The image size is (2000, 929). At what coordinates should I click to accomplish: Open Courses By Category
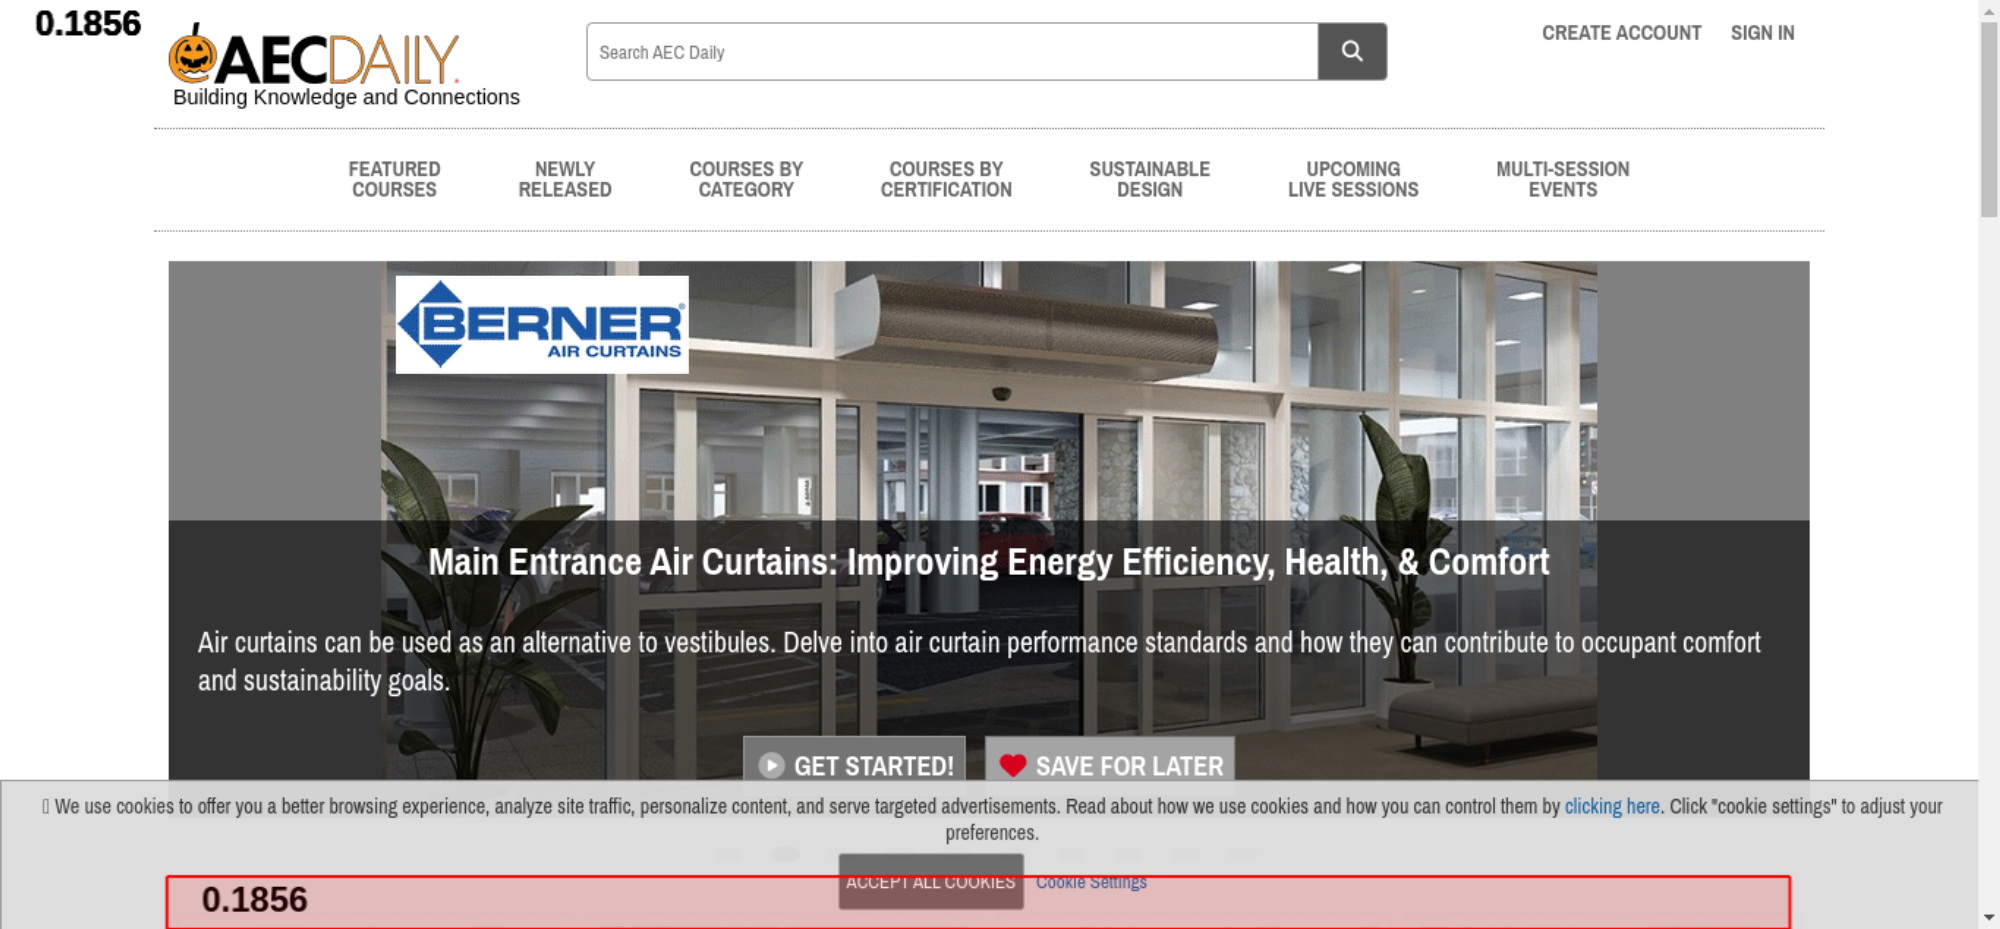746,180
